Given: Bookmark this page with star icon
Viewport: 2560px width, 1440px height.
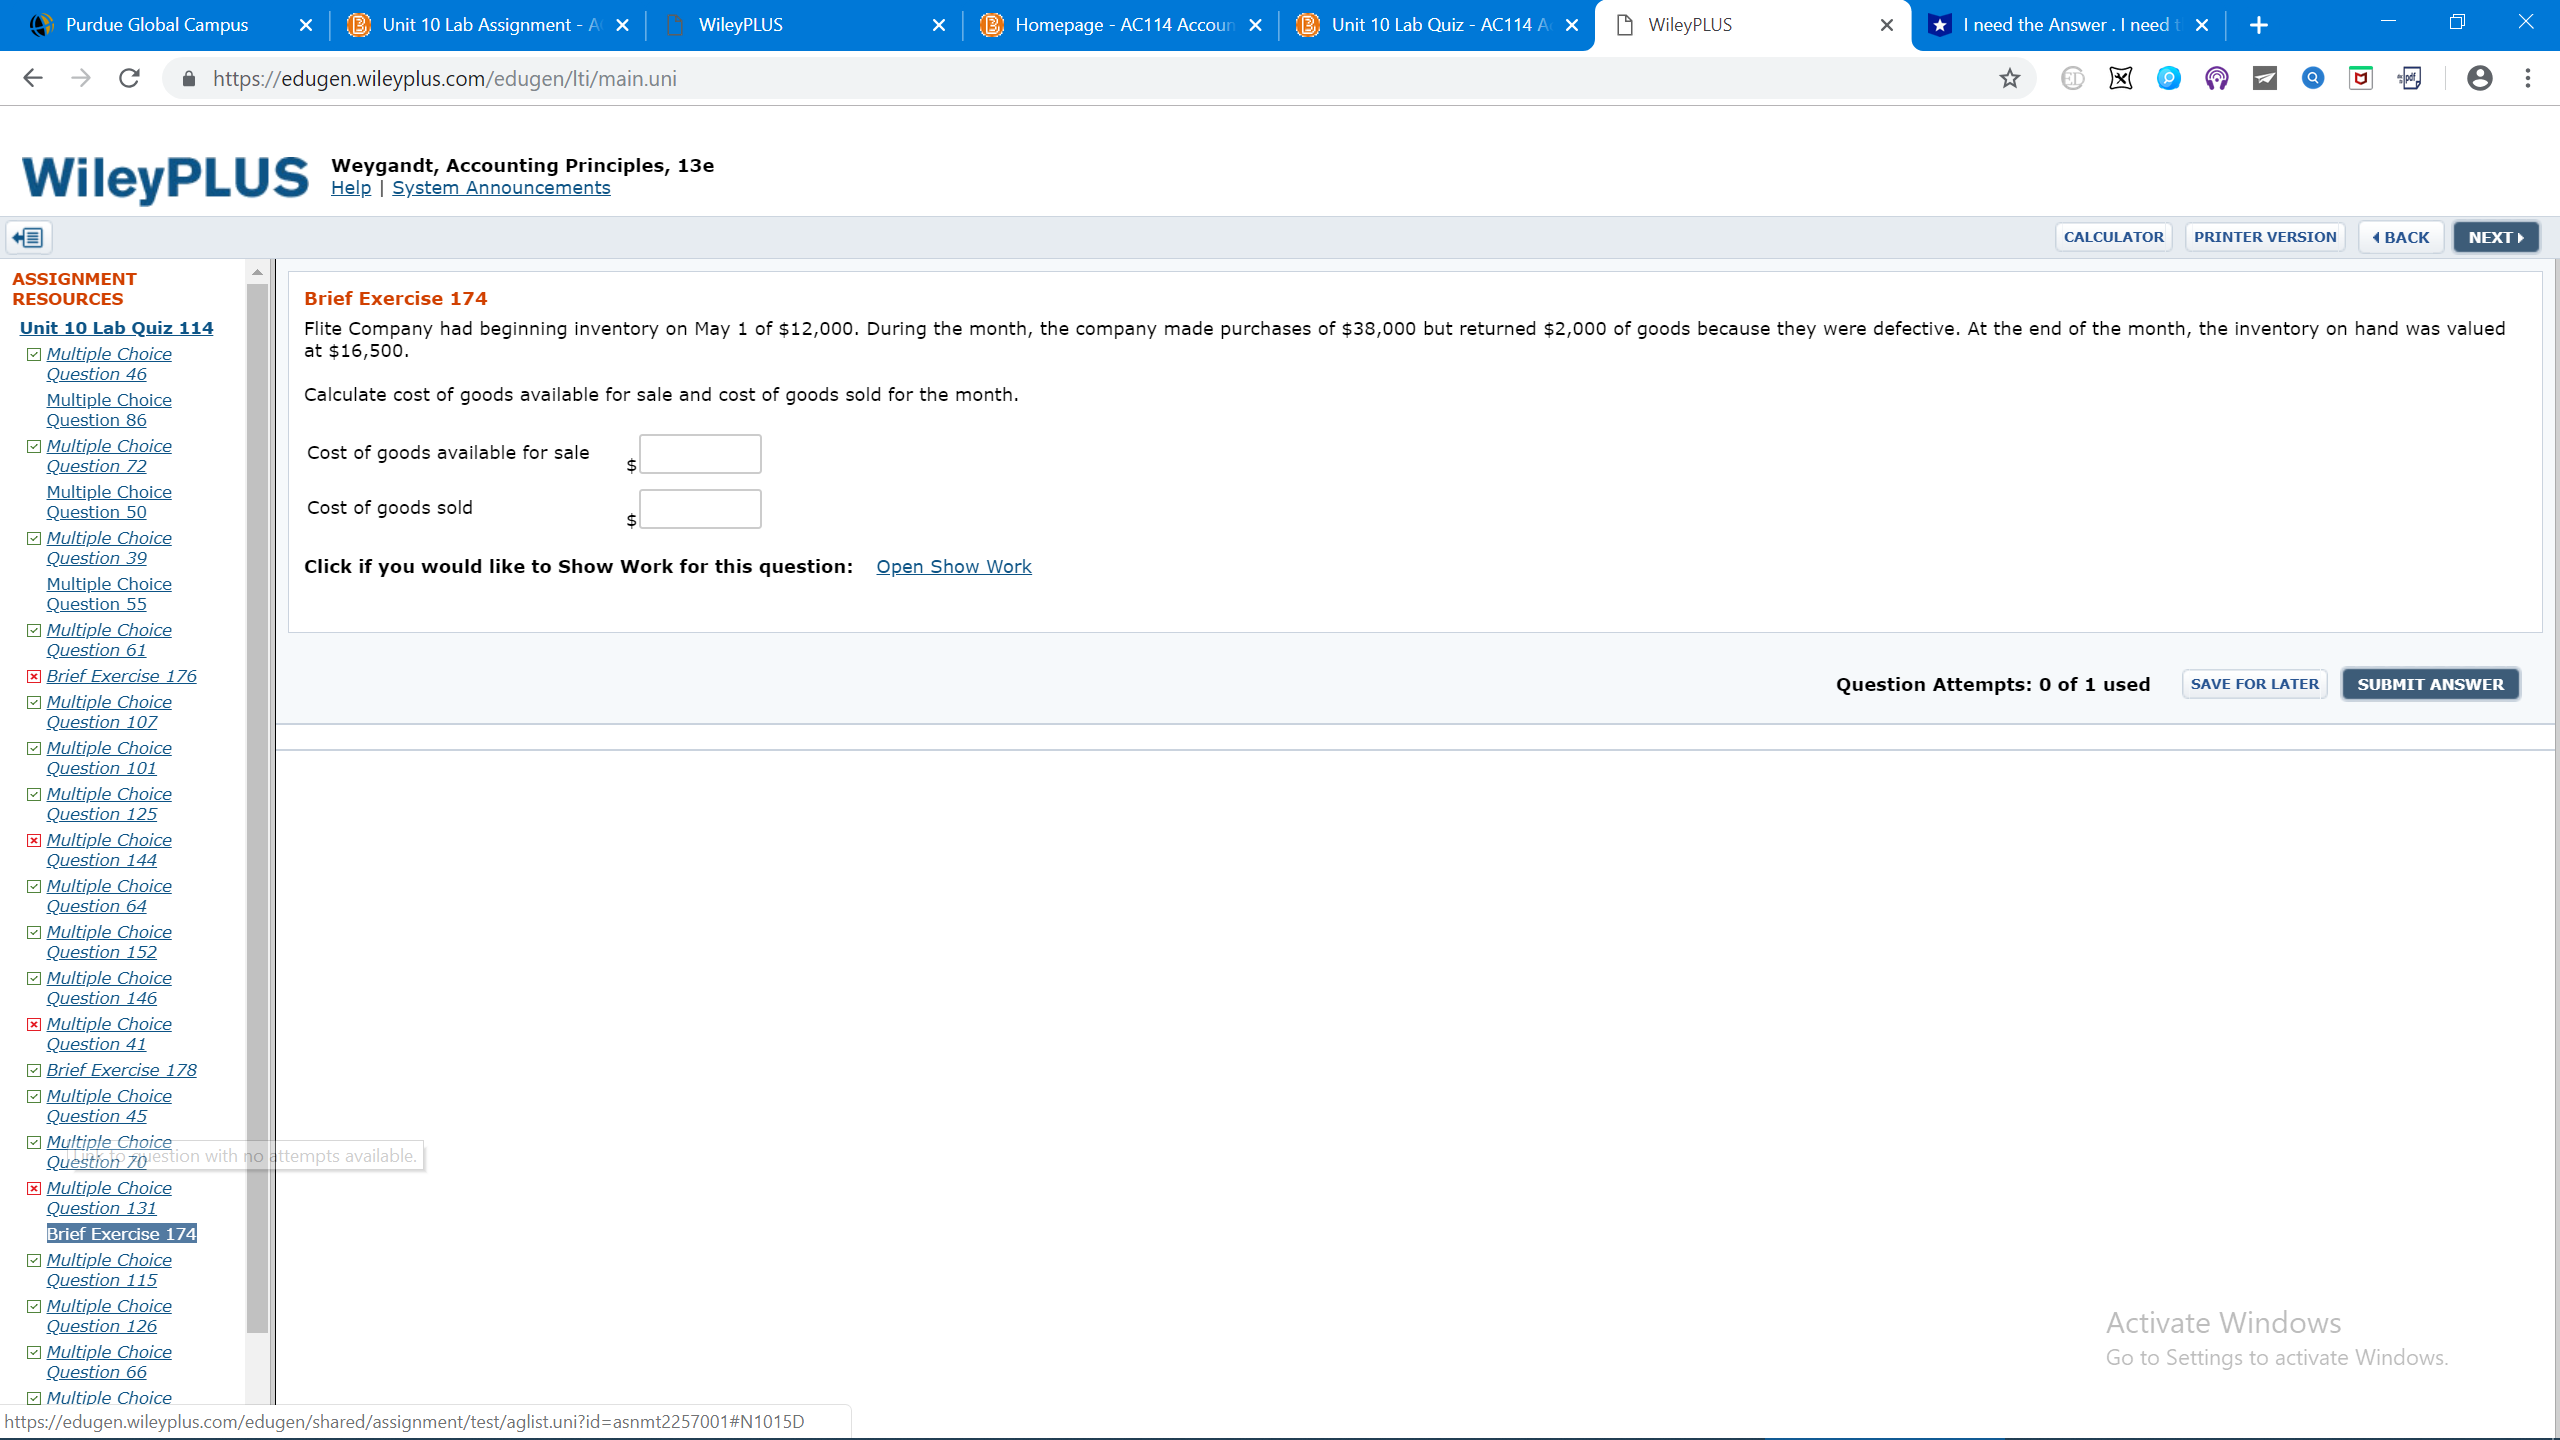Looking at the screenshot, I should coord(2010,78).
